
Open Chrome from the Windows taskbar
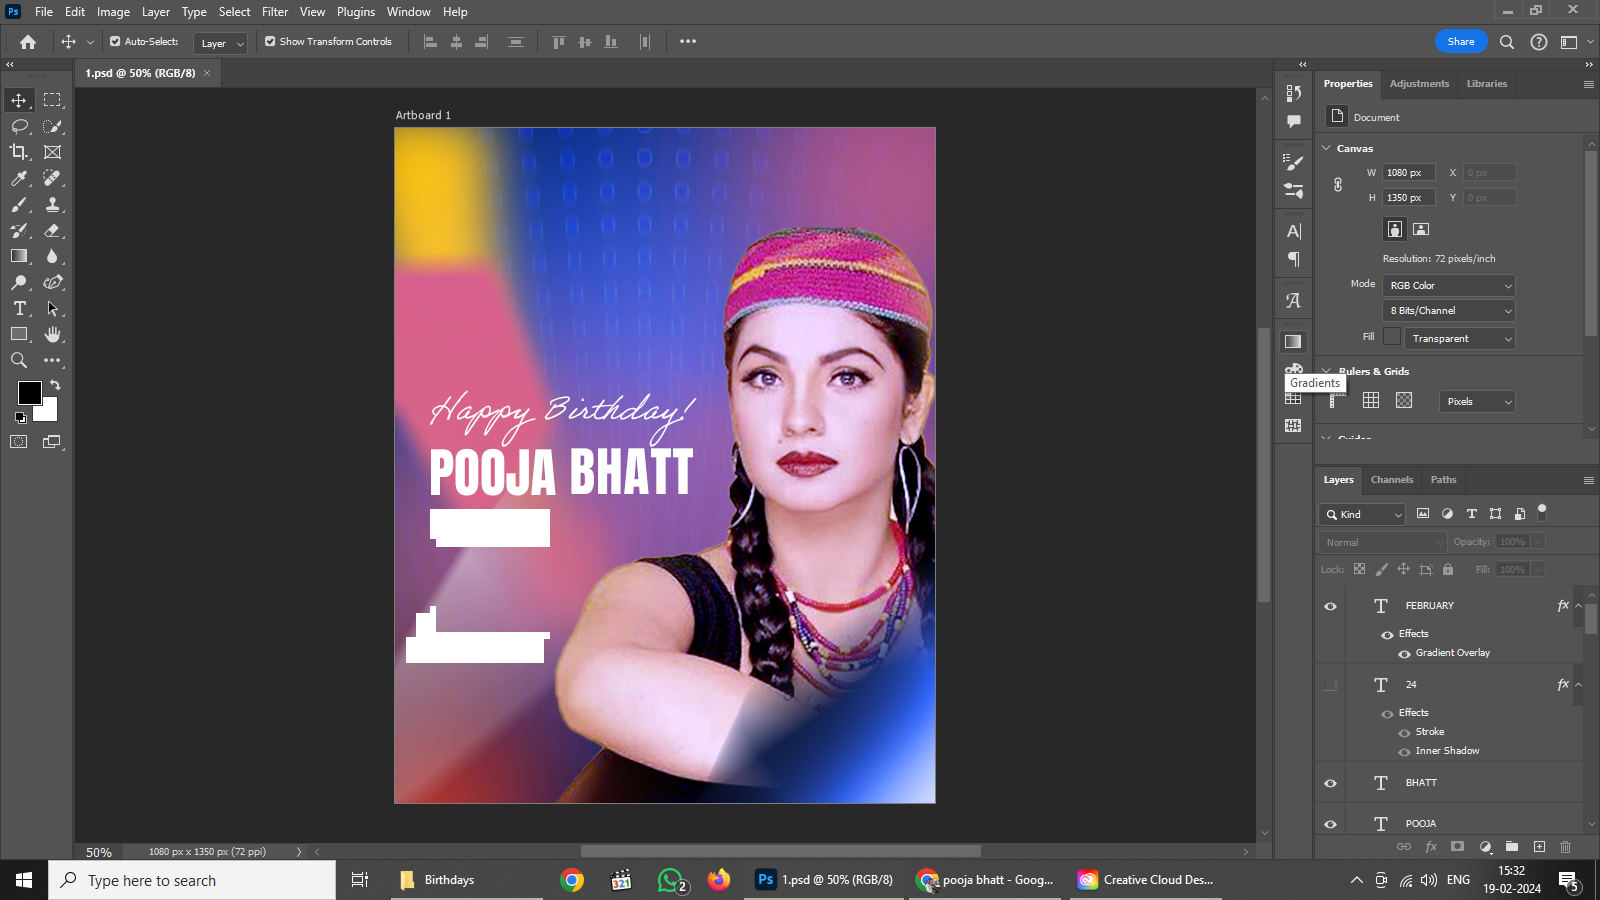coord(572,880)
